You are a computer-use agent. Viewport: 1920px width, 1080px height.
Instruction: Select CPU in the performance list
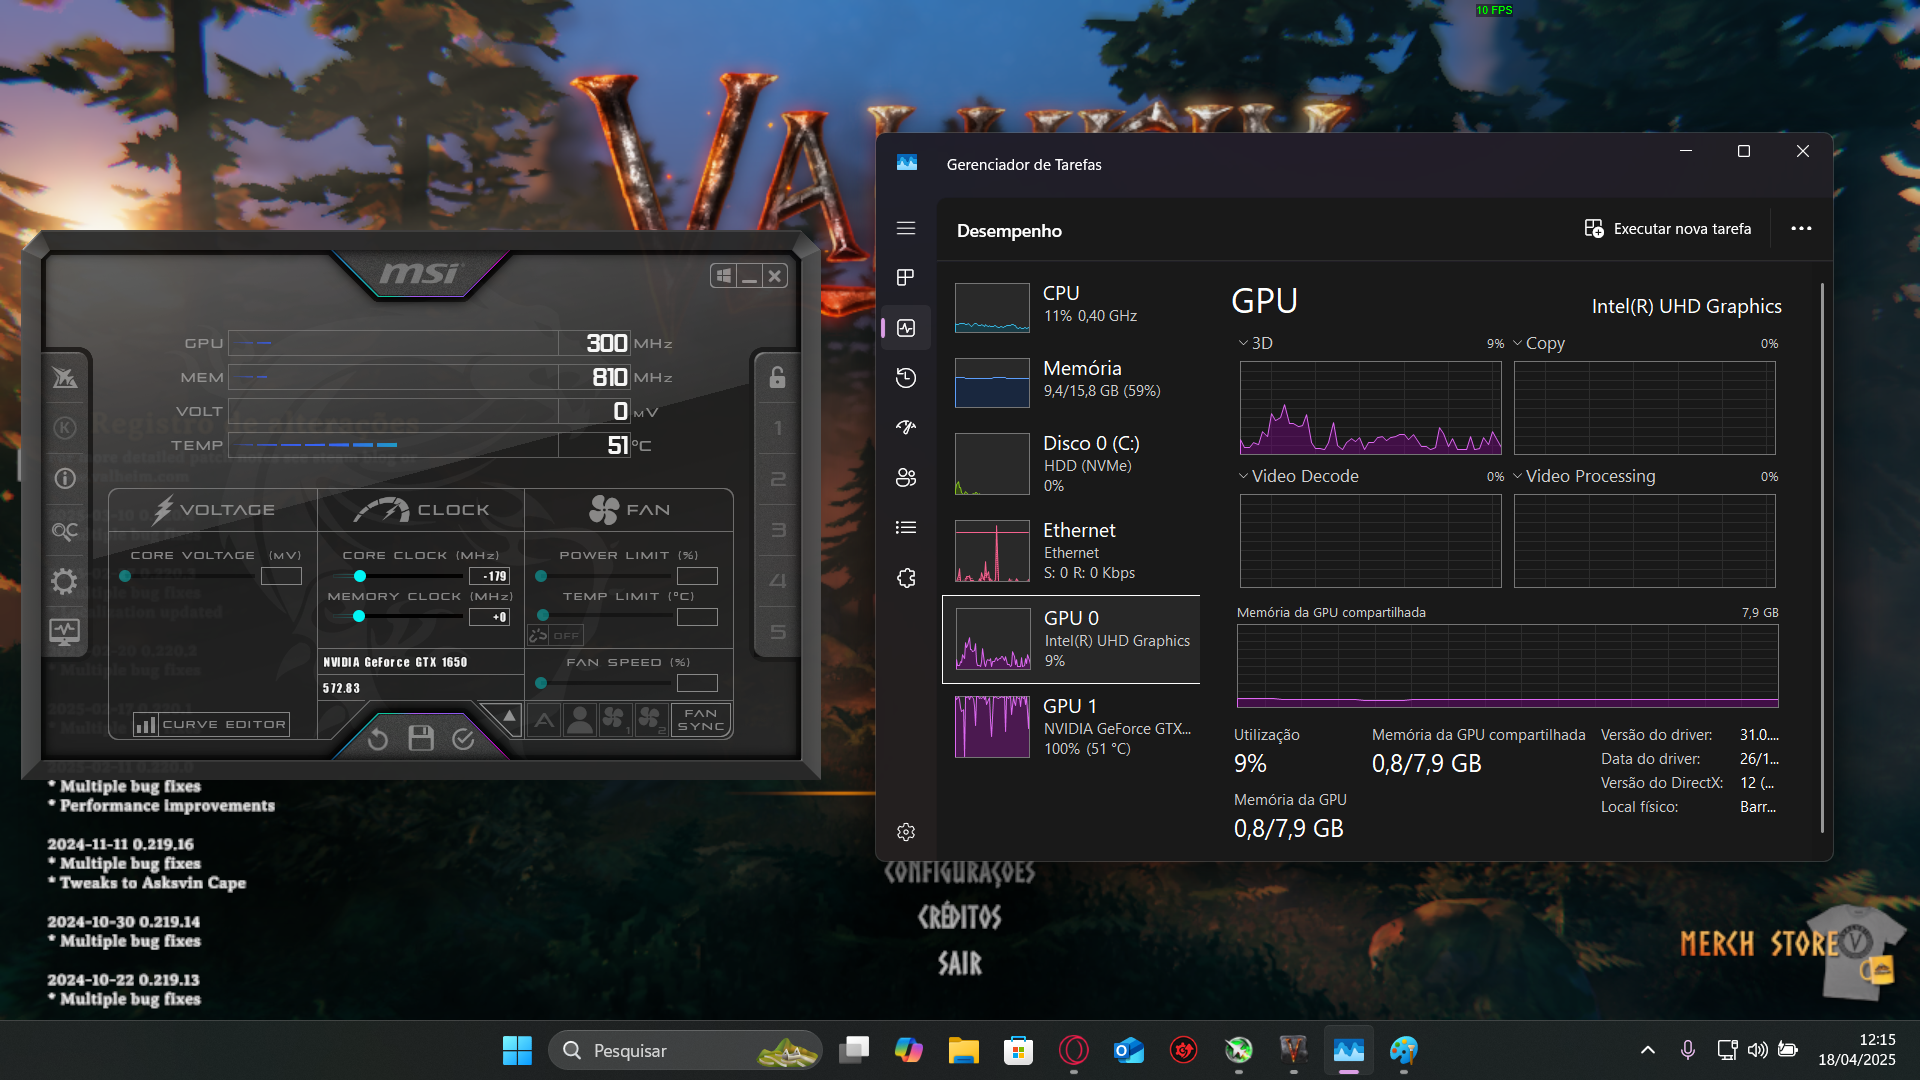point(1071,307)
